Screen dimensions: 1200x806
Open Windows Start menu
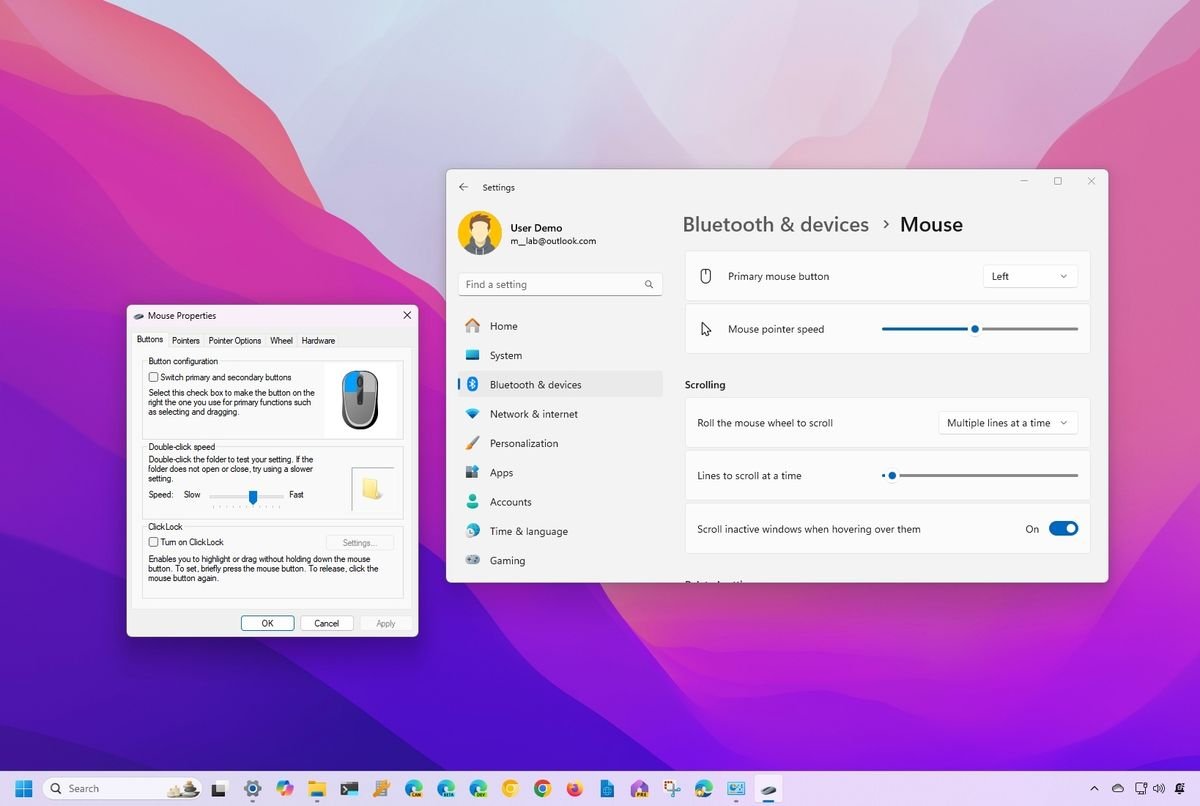pos(23,788)
